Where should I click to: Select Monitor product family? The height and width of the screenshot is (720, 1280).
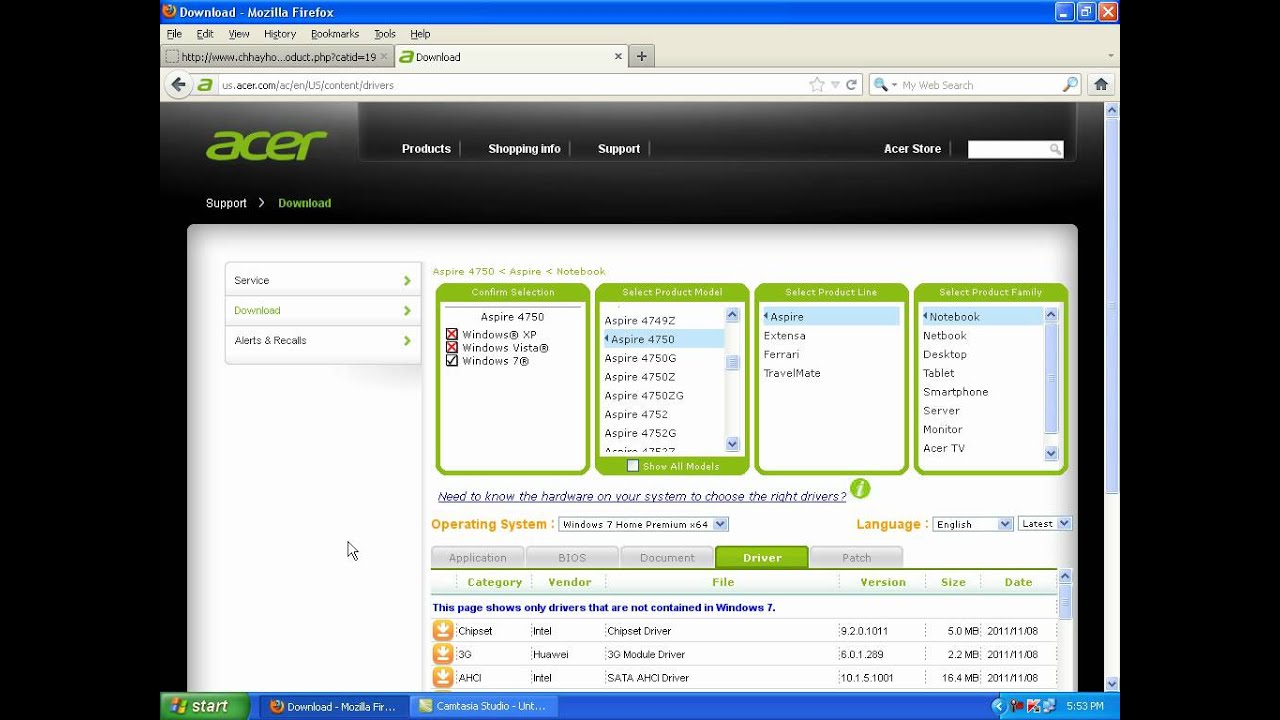(x=942, y=429)
